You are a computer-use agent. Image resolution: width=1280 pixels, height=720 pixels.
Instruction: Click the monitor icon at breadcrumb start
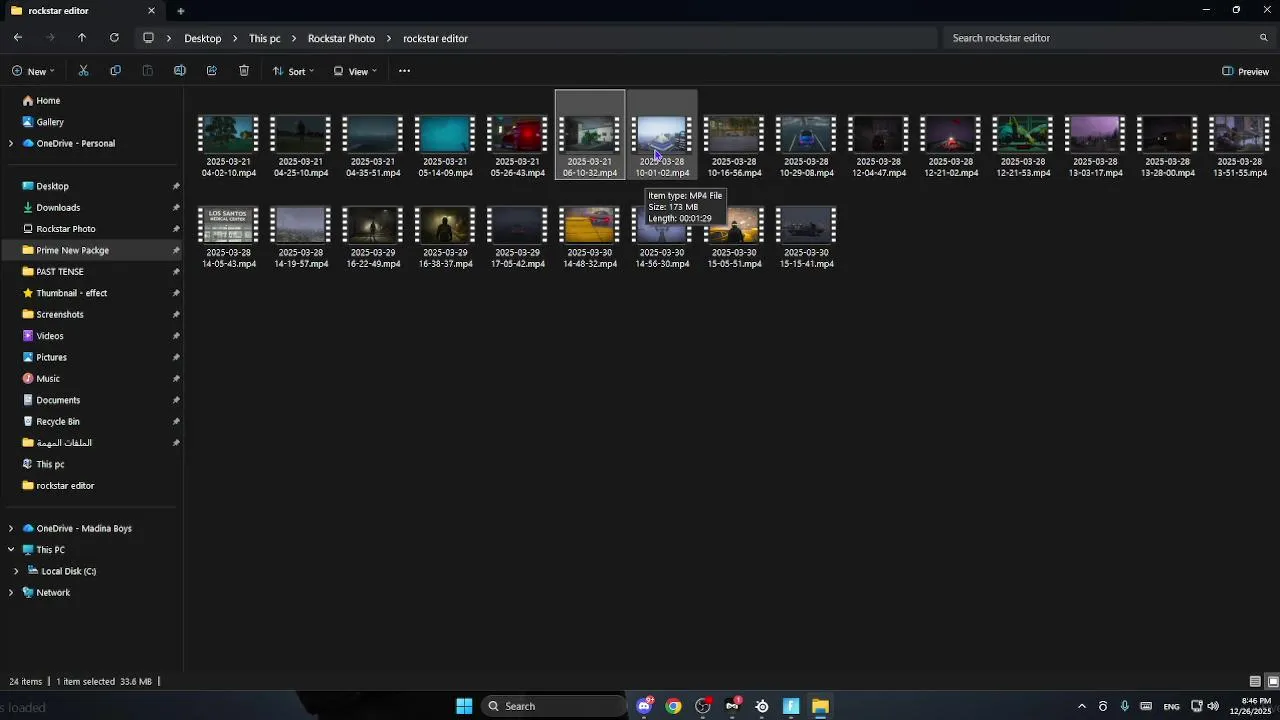[148, 38]
